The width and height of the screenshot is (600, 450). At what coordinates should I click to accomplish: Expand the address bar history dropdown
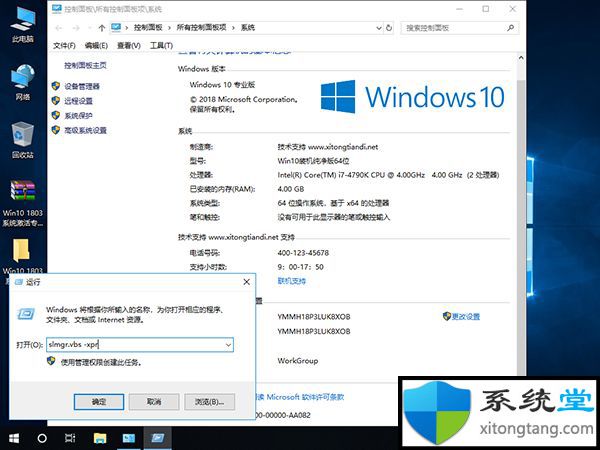378,28
